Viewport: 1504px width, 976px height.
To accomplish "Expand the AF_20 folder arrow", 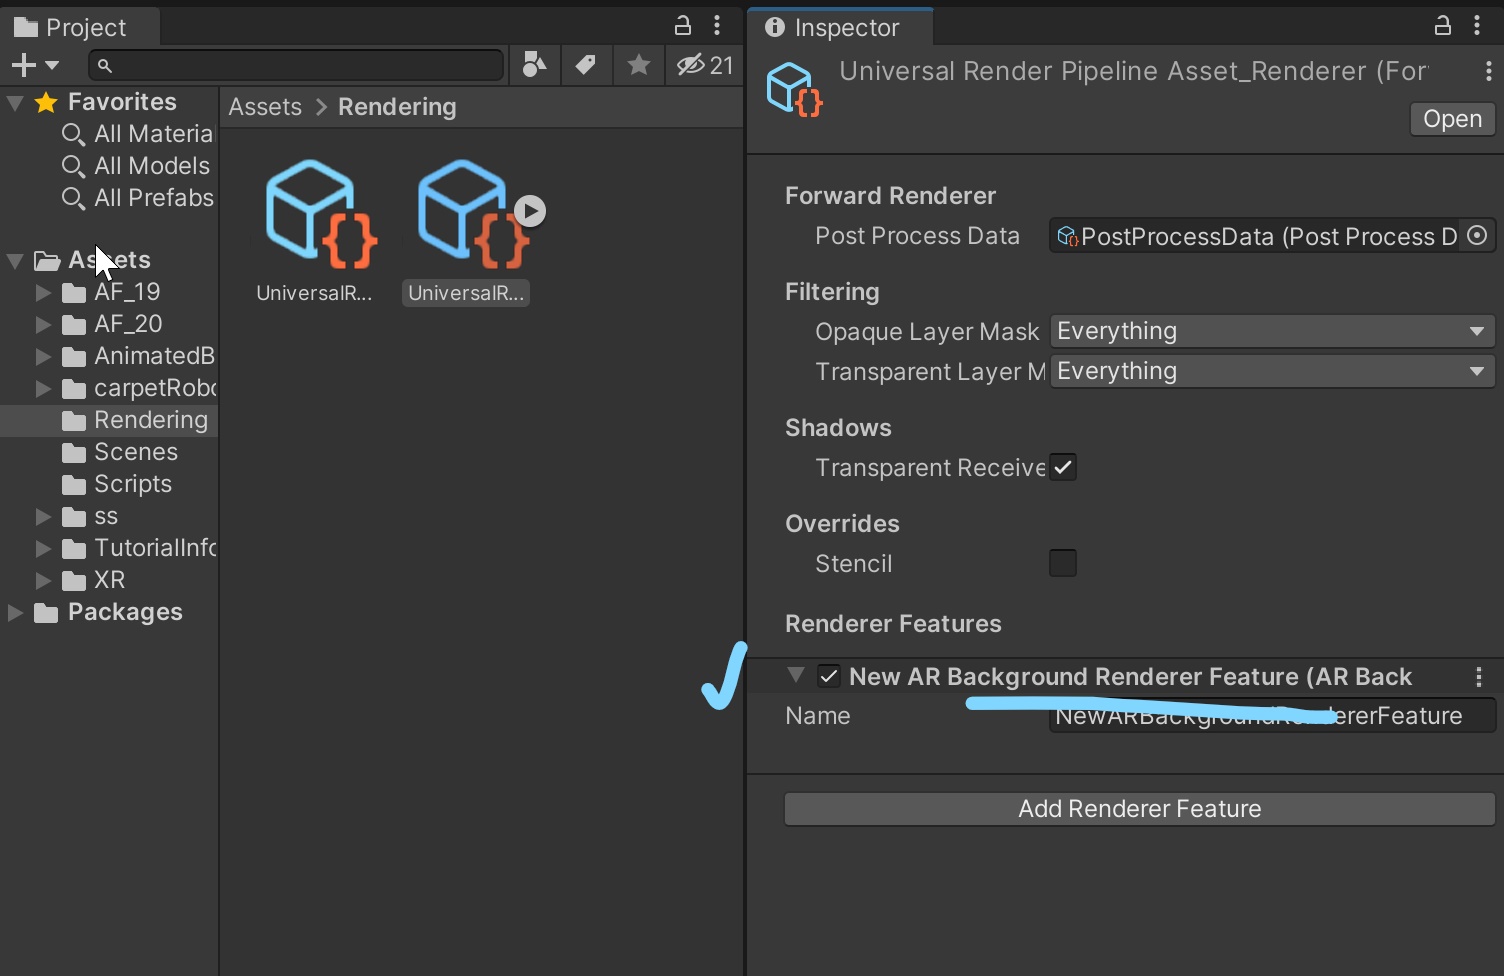I will click(43, 324).
